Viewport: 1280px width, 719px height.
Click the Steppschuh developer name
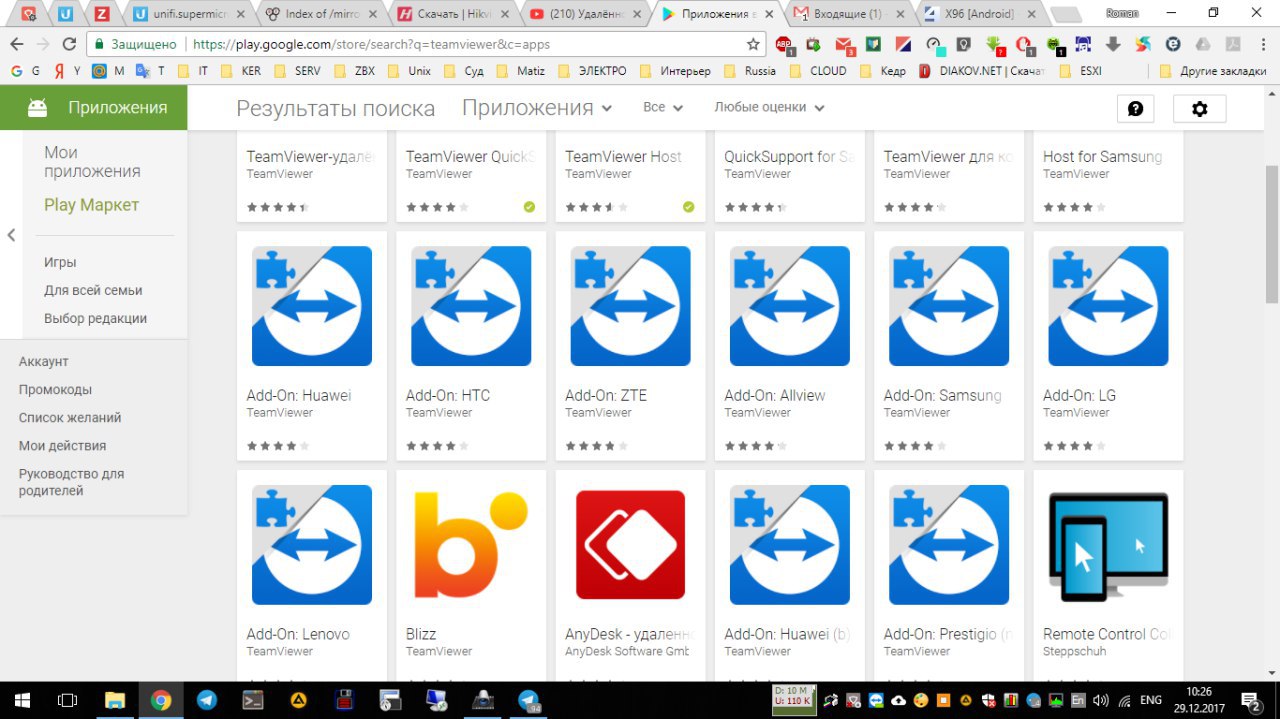[x=1077, y=651]
